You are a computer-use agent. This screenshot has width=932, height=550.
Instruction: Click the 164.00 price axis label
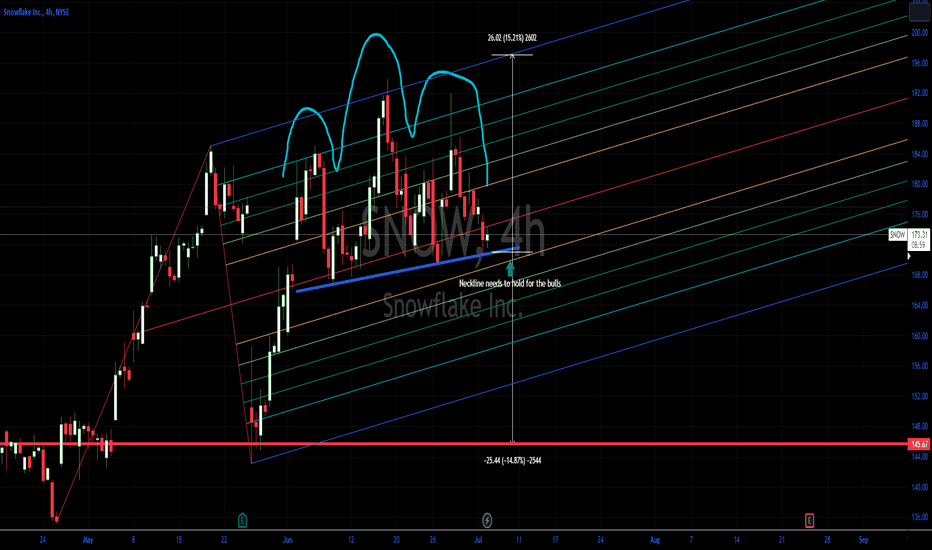pos(919,305)
